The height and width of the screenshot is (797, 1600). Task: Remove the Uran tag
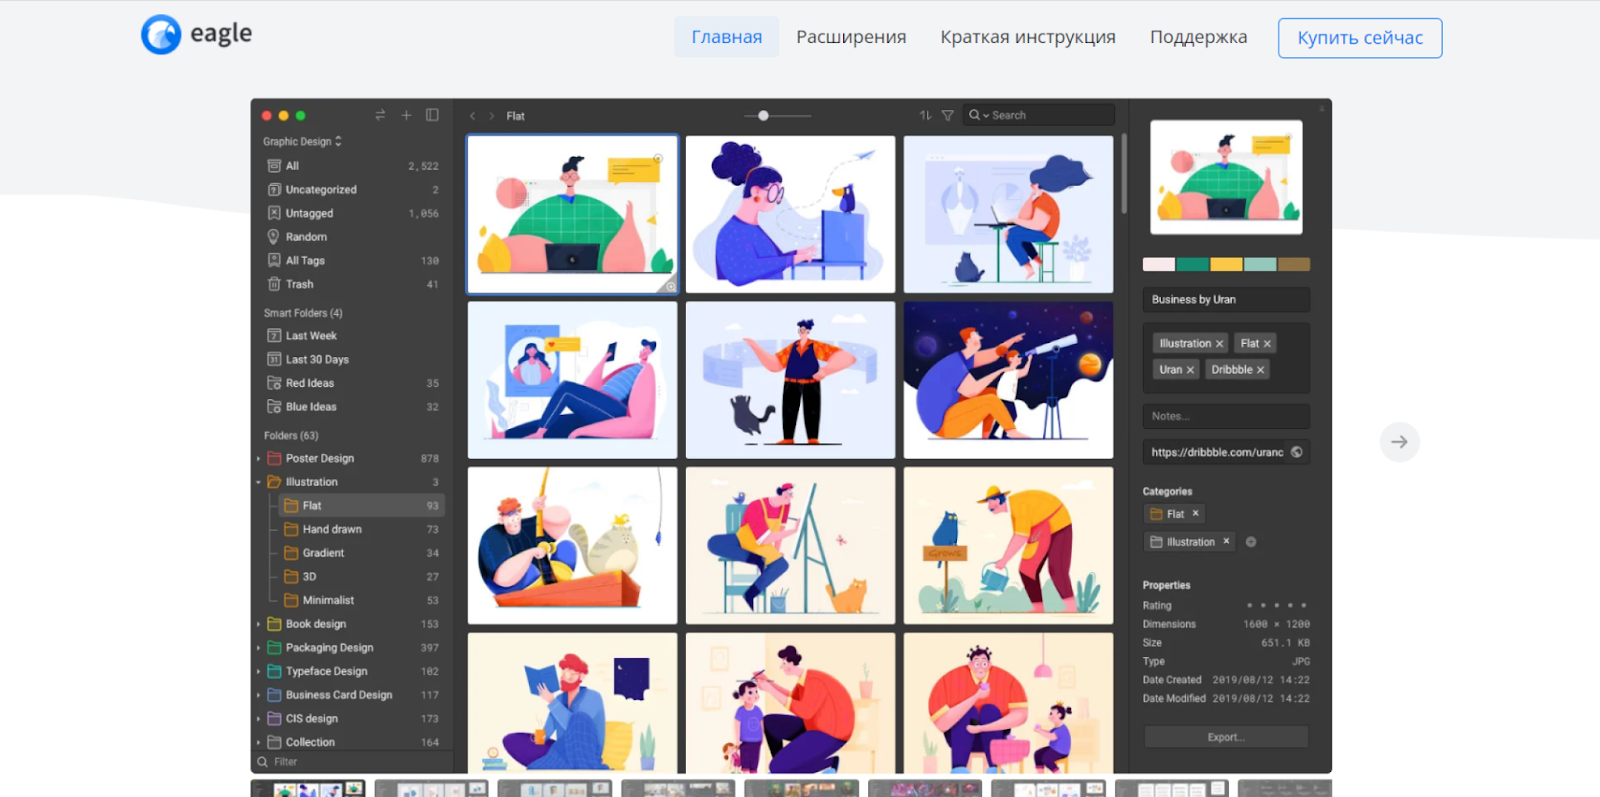pyautogui.click(x=1190, y=370)
